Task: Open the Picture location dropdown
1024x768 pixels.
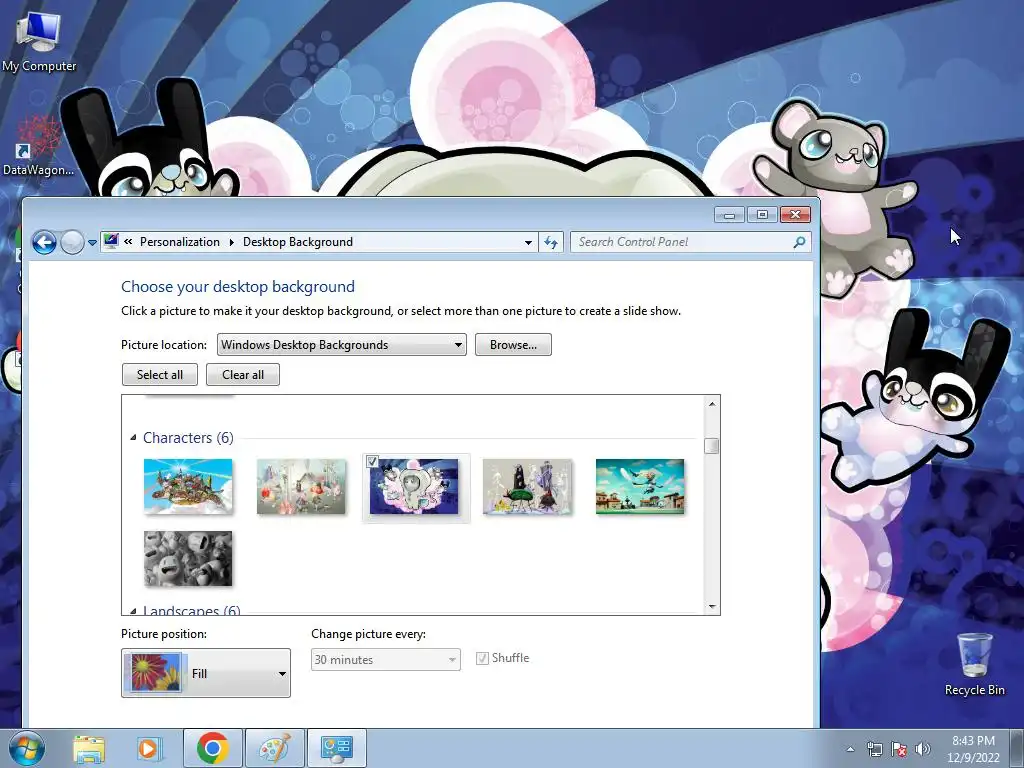Action: pos(342,345)
